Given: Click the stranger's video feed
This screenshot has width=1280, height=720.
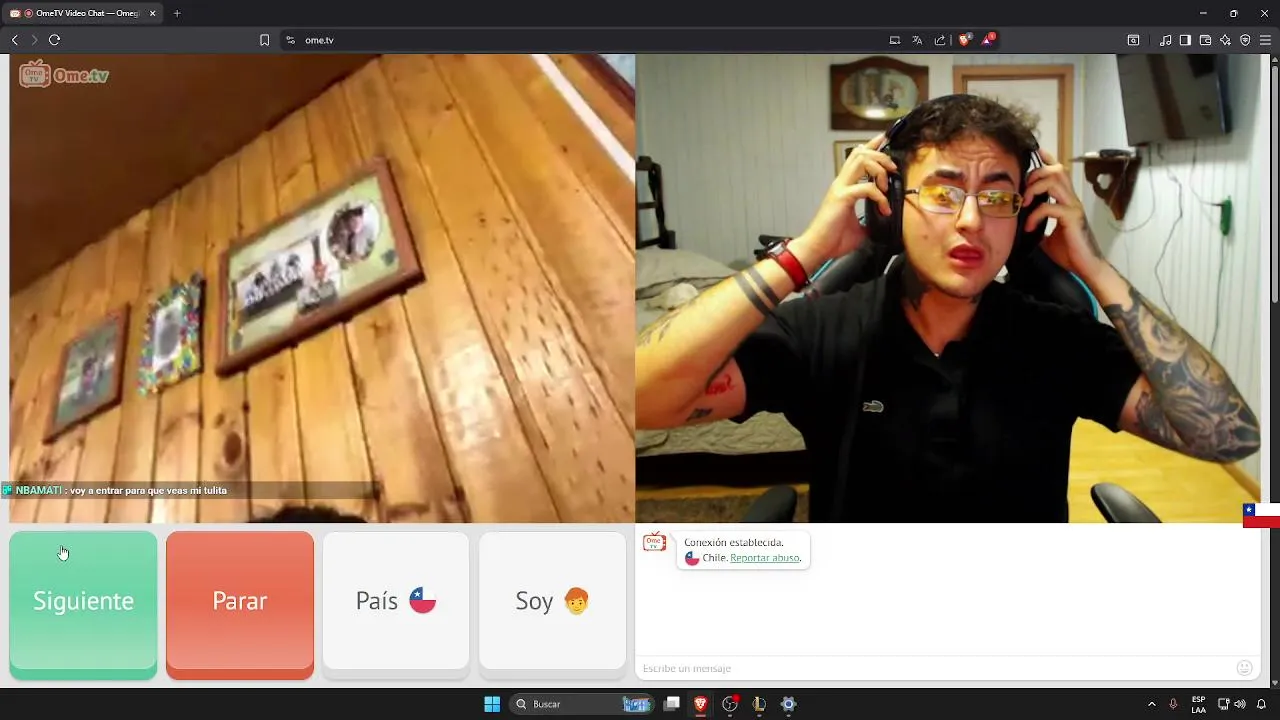Looking at the screenshot, I should (322, 288).
